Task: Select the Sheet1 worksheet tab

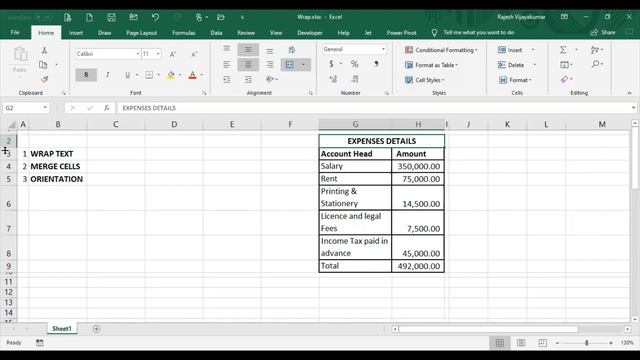Action: point(62,329)
